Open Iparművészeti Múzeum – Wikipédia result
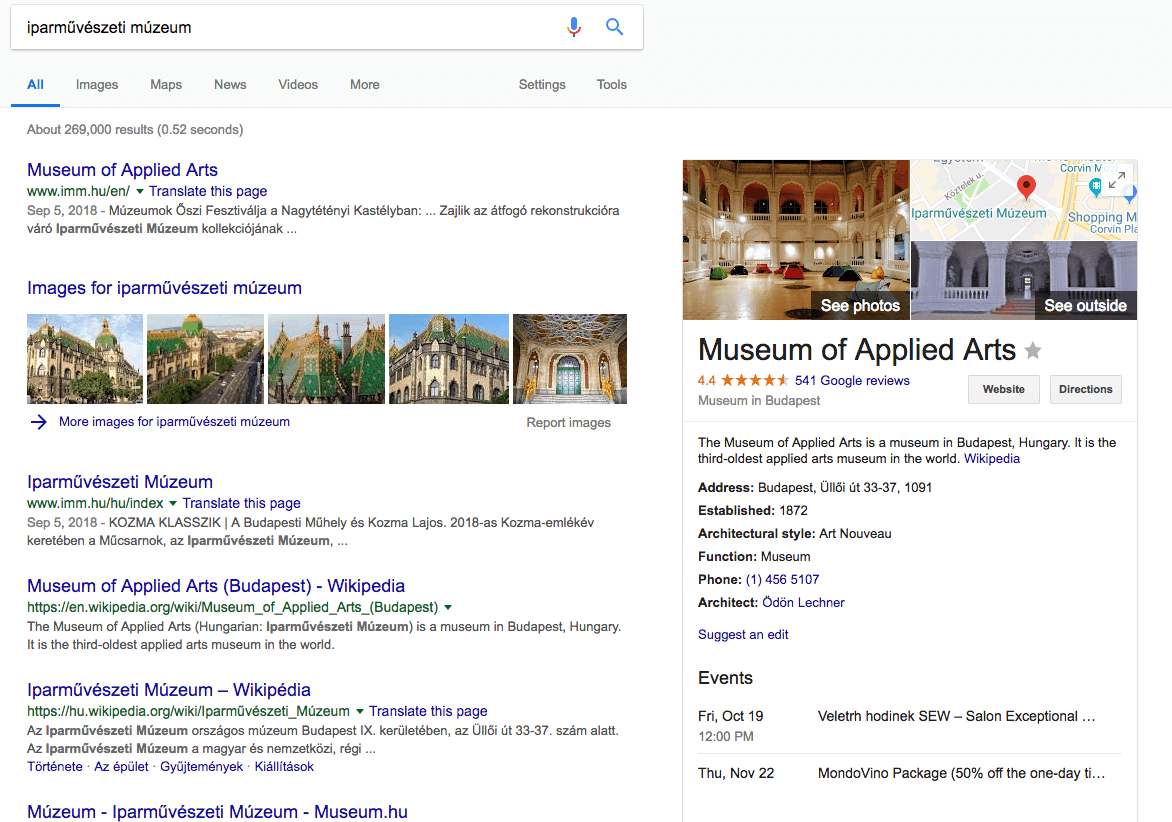This screenshot has width=1172, height=822. [x=169, y=690]
